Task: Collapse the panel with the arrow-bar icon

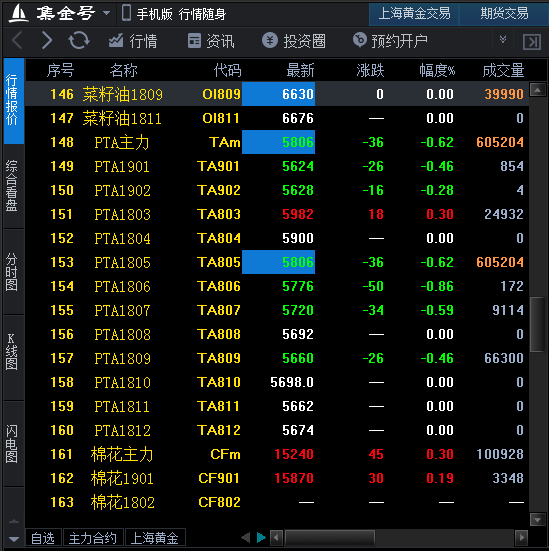Action: [x=532, y=42]
